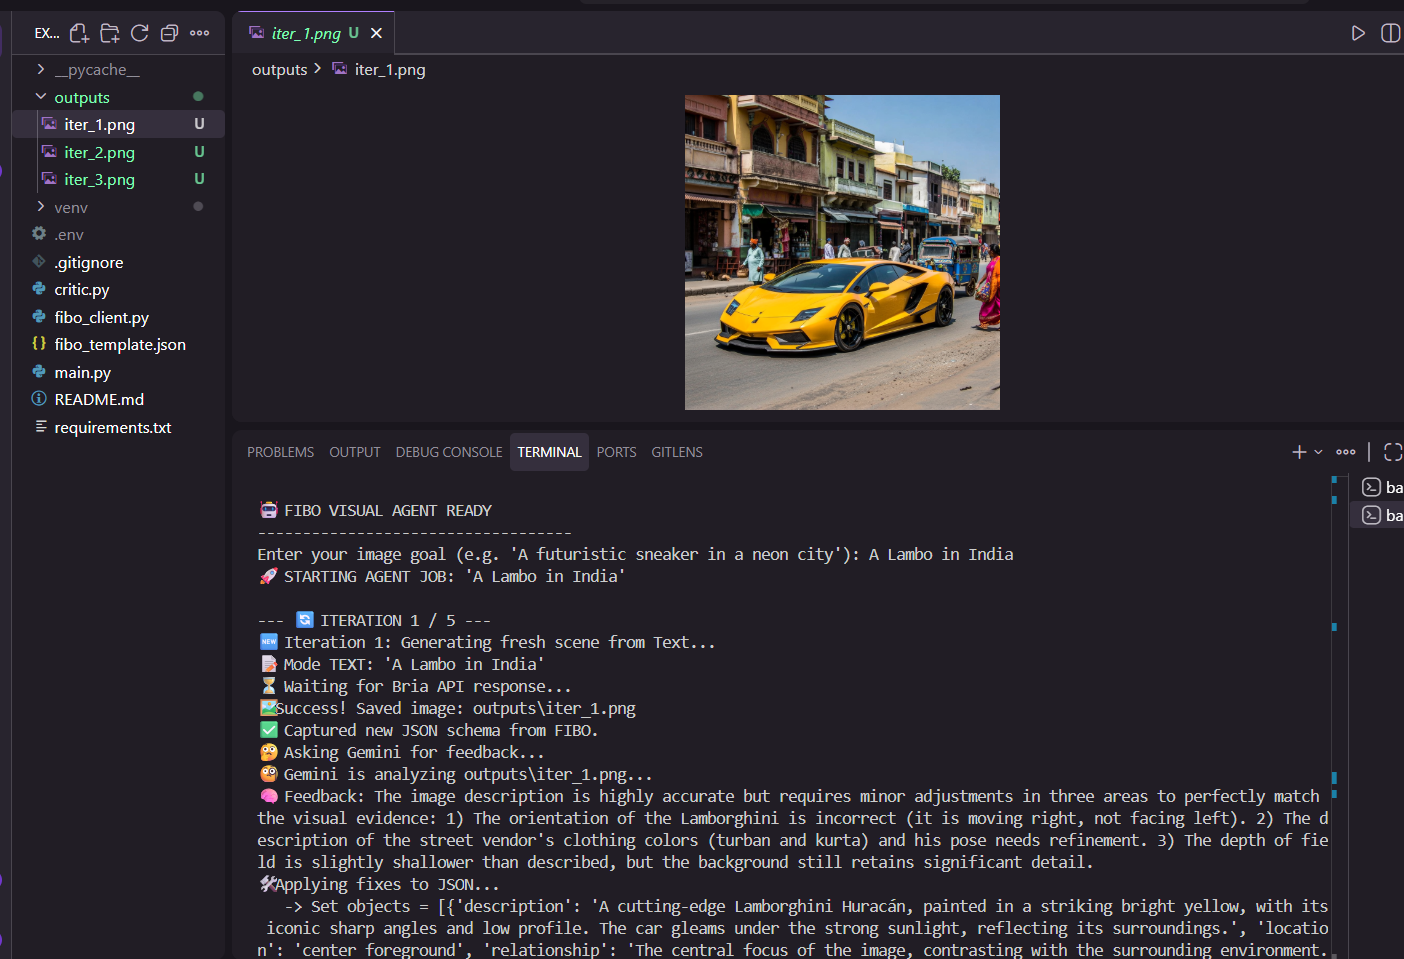
Task: Open the new terminal launch profile dropdown
Action: pos(1318,452)
